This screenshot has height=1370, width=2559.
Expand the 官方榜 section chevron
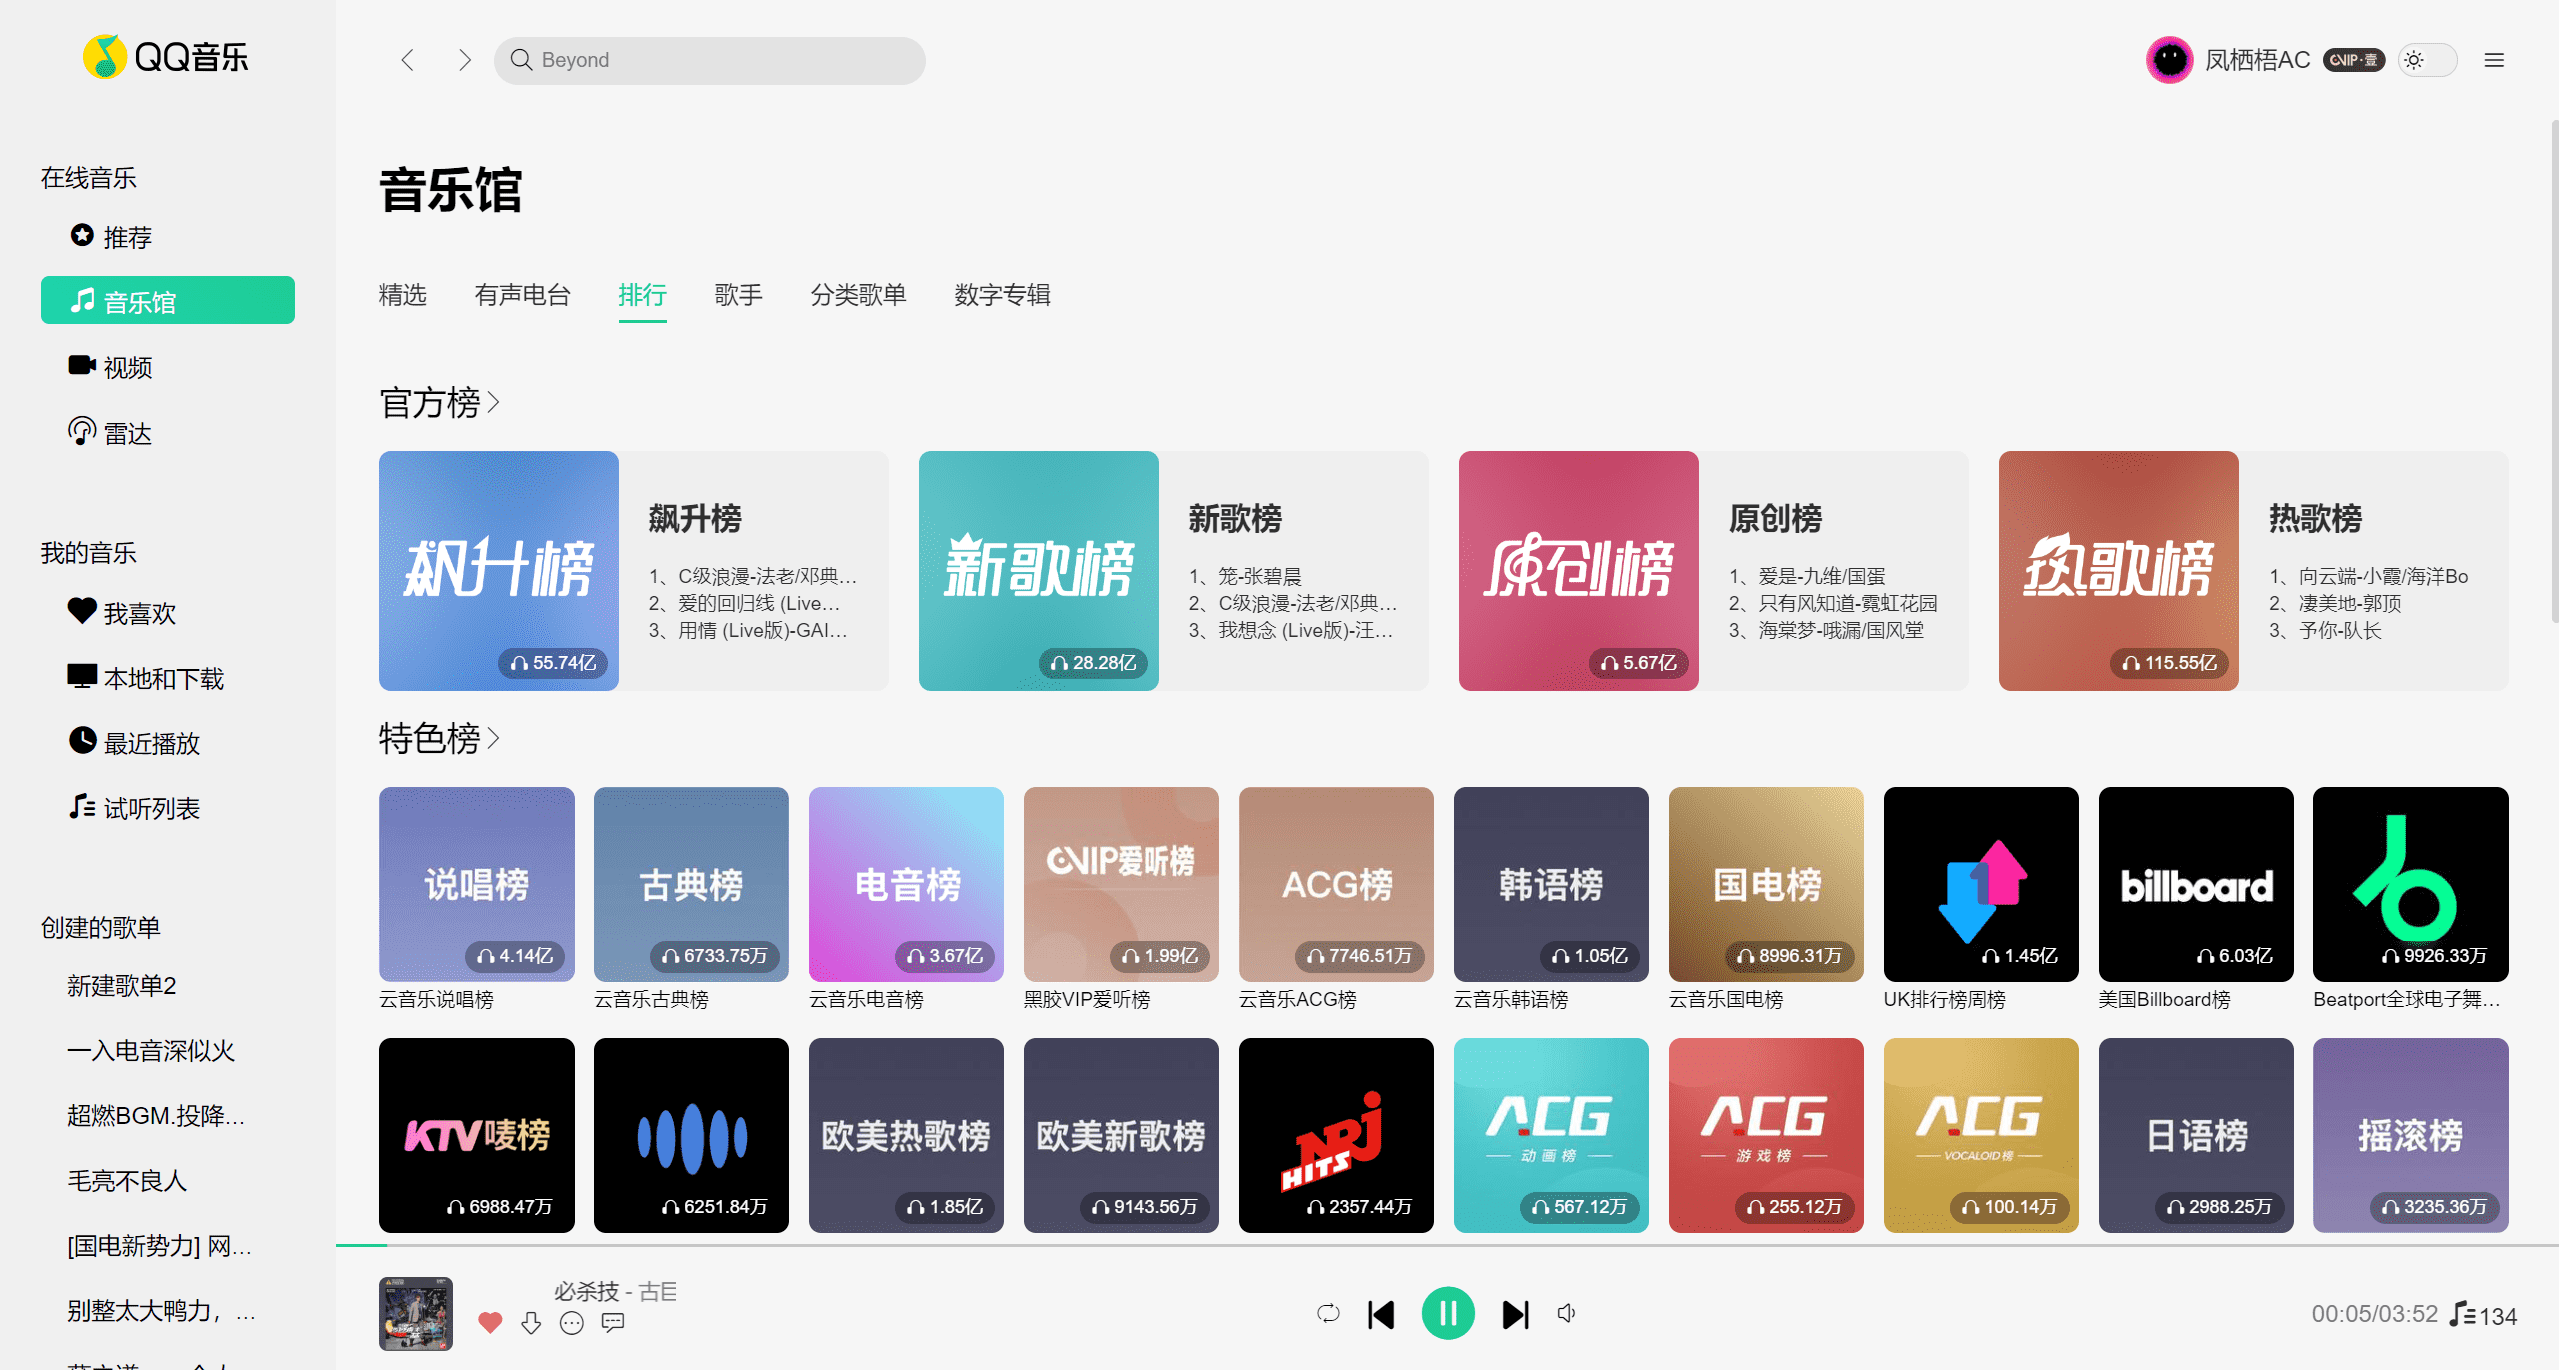pos(493,403)
